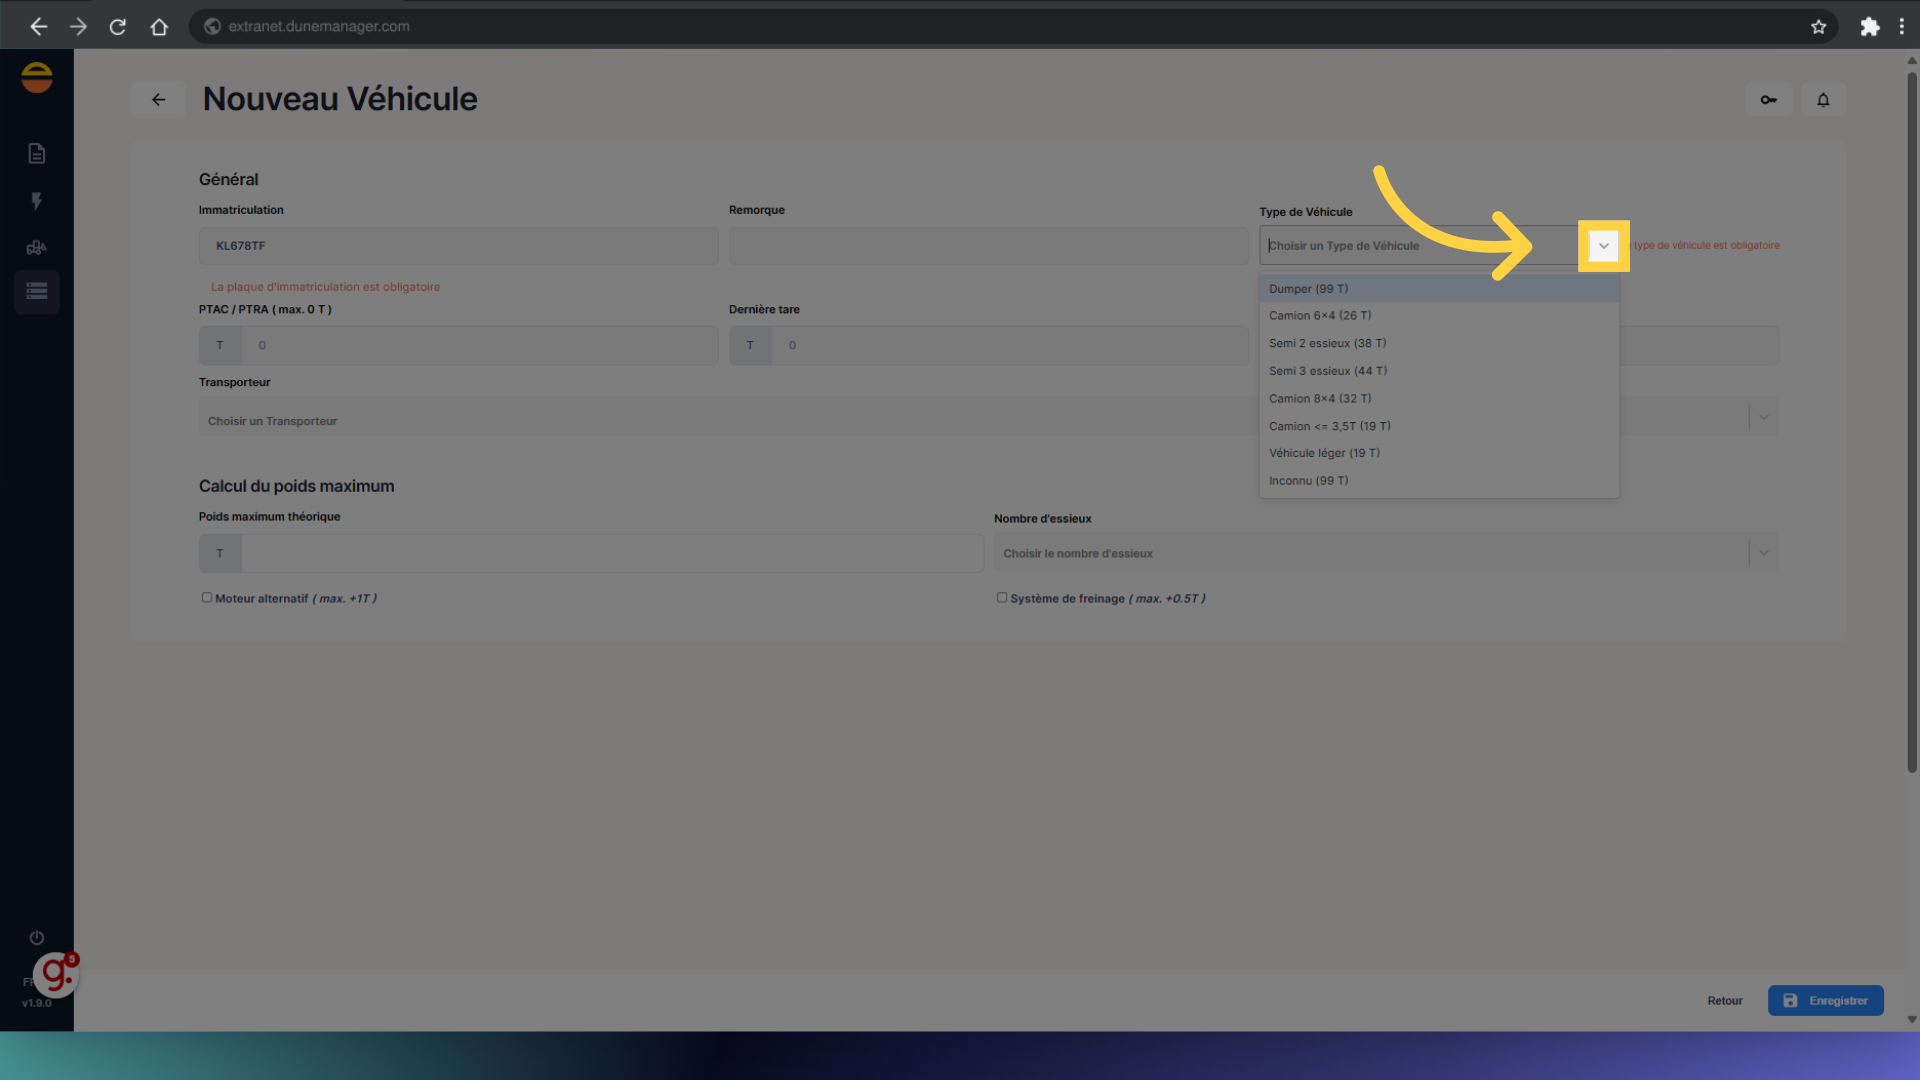This screenshot has height=1080, width=1920.
Task: Click the power logout icon
Action: tap(37, 937)
